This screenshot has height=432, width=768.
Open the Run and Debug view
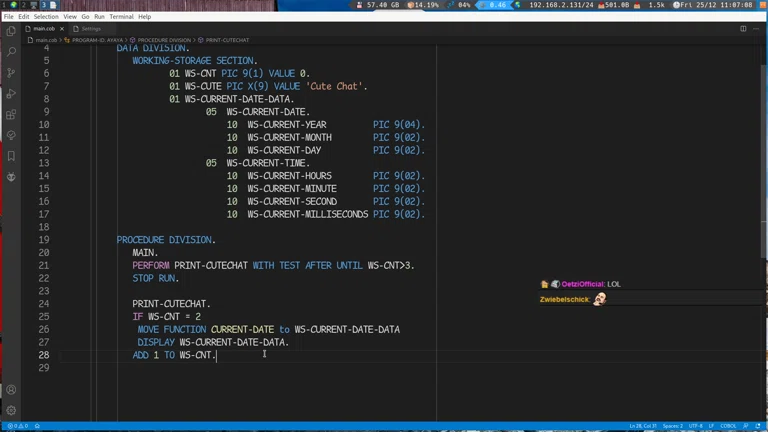coord(11,94)
